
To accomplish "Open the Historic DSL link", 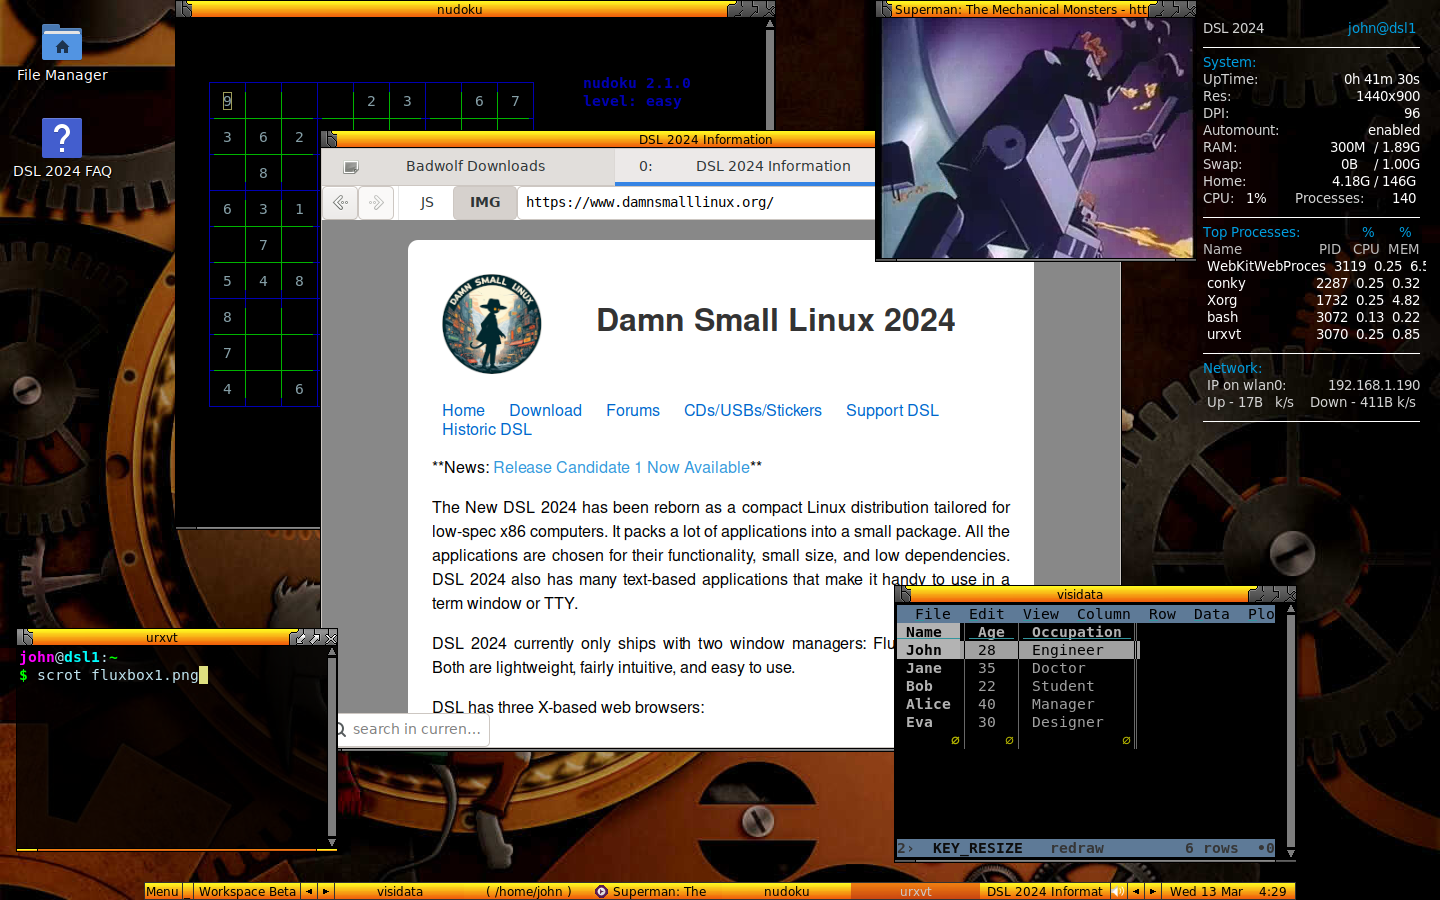I will [487, 429].
